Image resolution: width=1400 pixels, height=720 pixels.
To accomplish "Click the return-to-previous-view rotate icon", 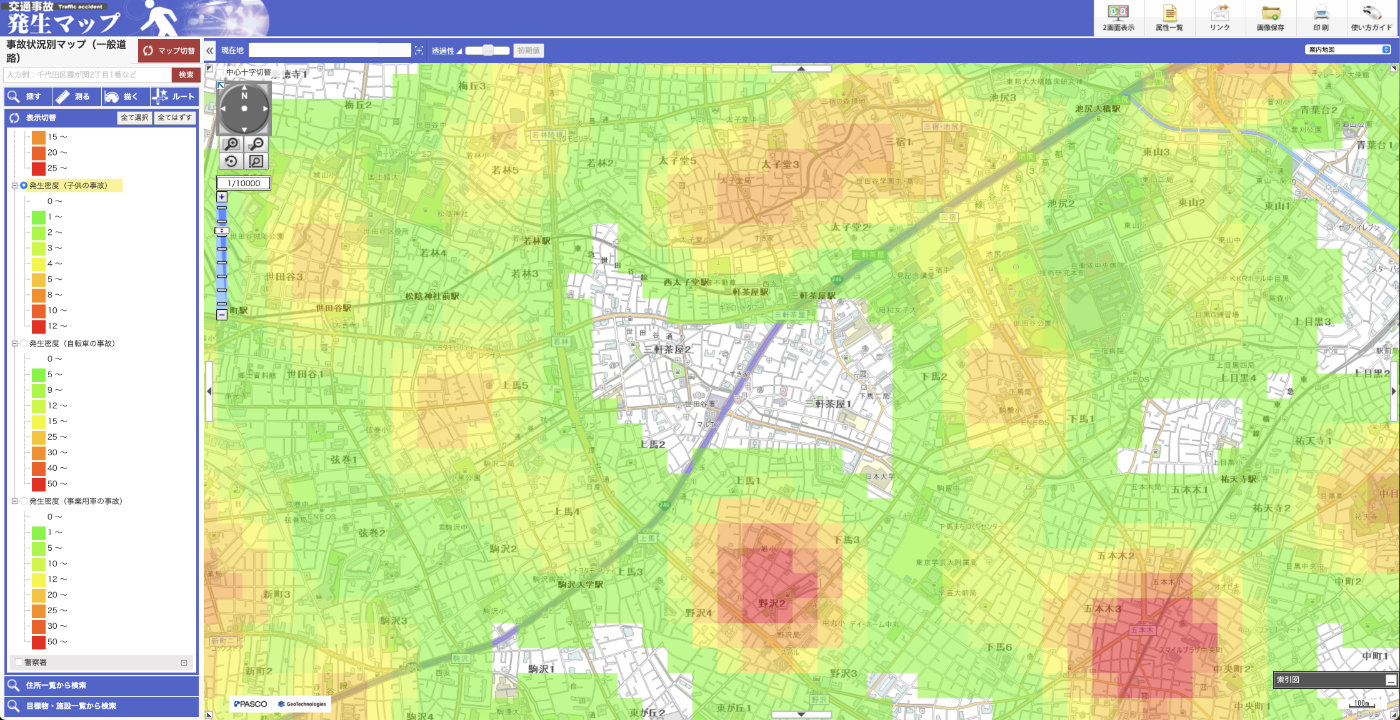I will (x=232, y=161).
